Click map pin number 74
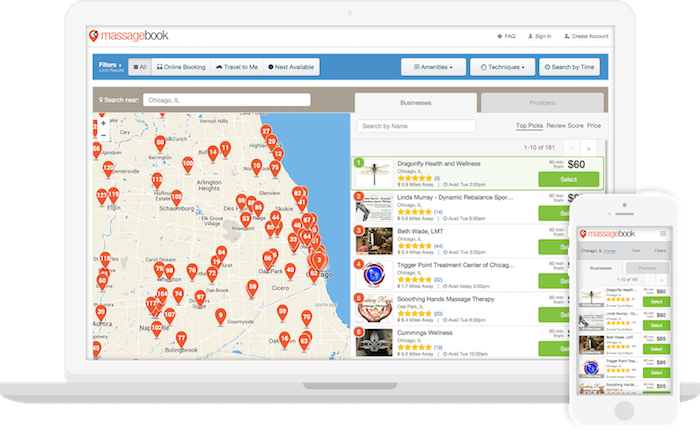 click(178, 295)
